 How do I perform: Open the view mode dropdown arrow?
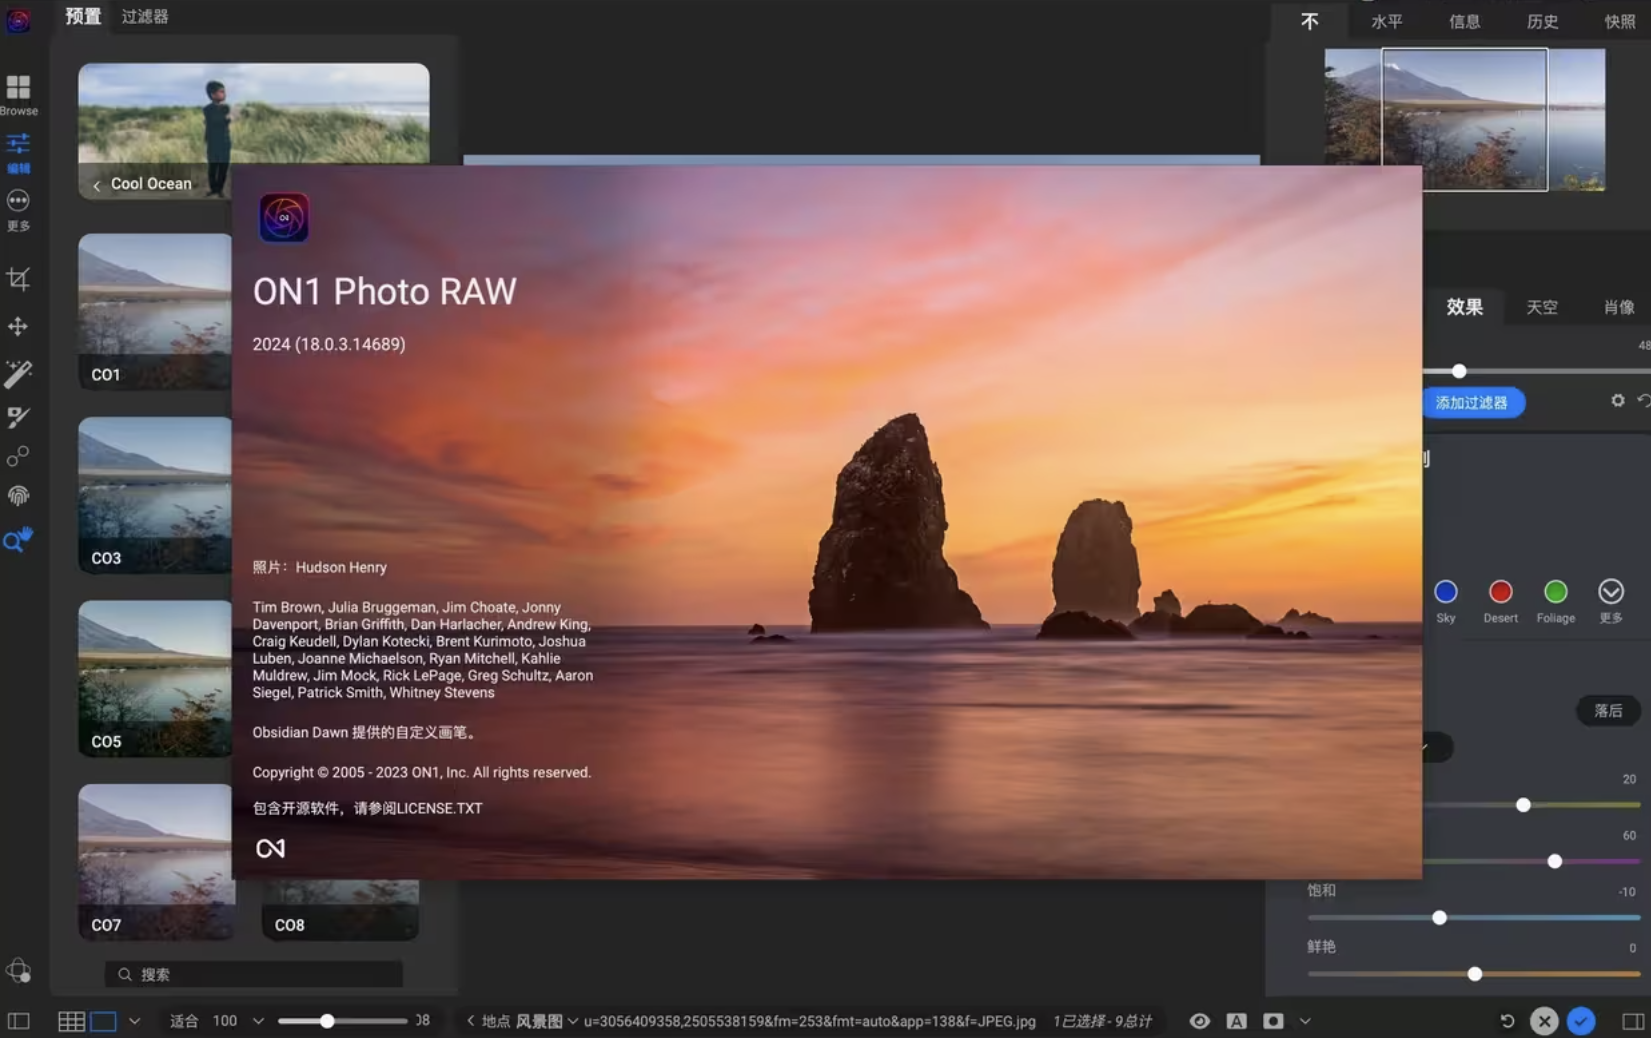coord(134,1021)
